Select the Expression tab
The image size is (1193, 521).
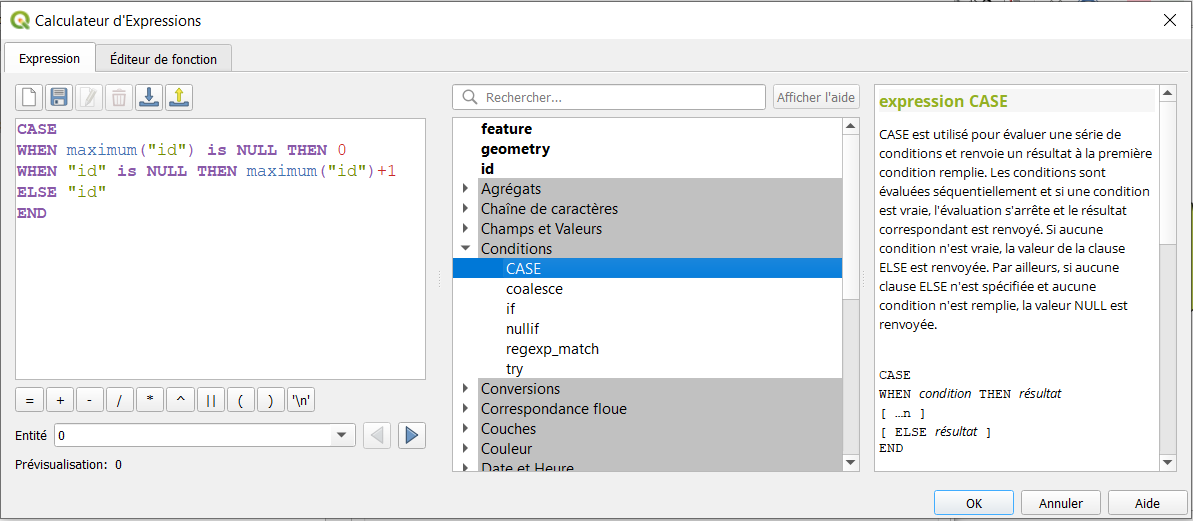49,59
